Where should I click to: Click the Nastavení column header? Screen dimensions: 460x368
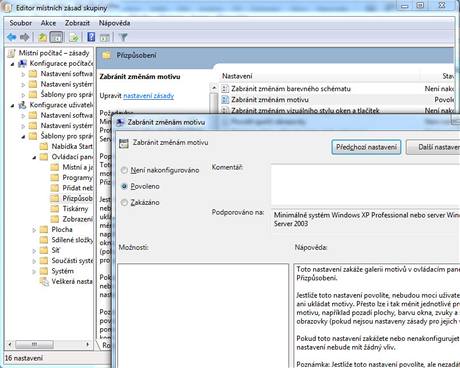[x=237, y=76]
